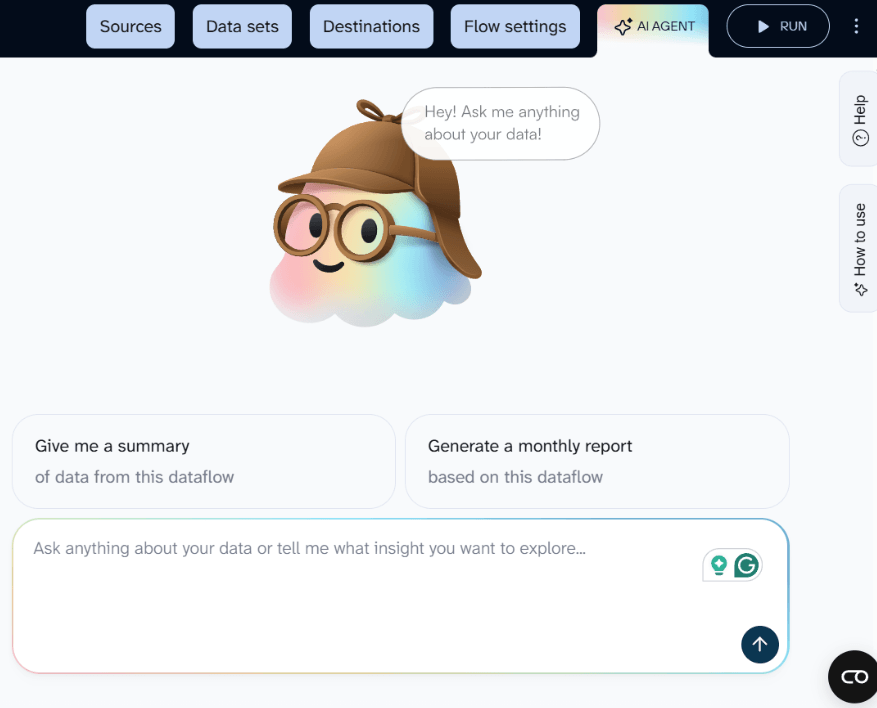This screenshot has height=708, width=877.
Task: Click the Hey! Ask me anything speech bubble
Action: 500,123
